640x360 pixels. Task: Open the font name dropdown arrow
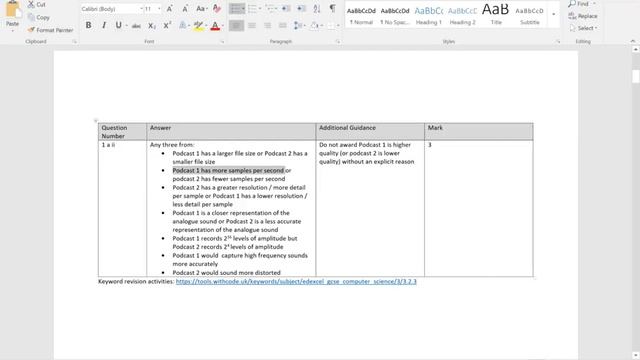(x=141, y=9)
